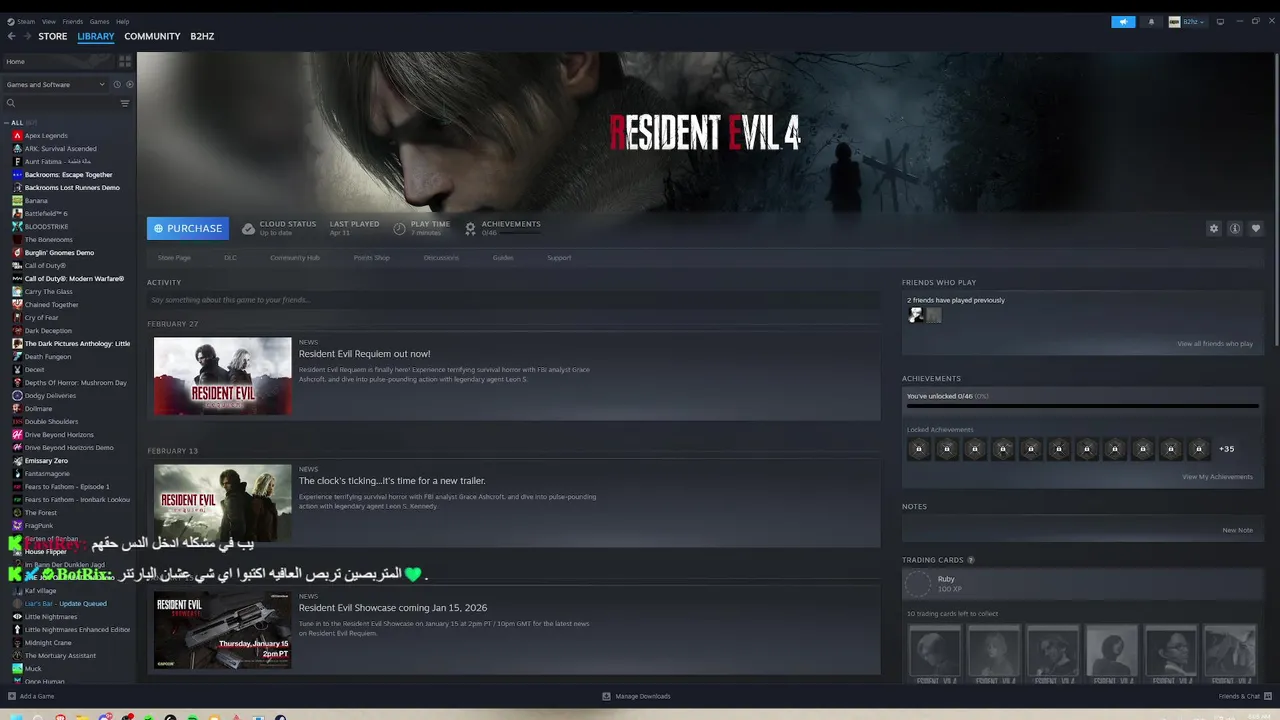Click the Achievements badge icon
Screen dimensions: 1280x720
[470, 229]
